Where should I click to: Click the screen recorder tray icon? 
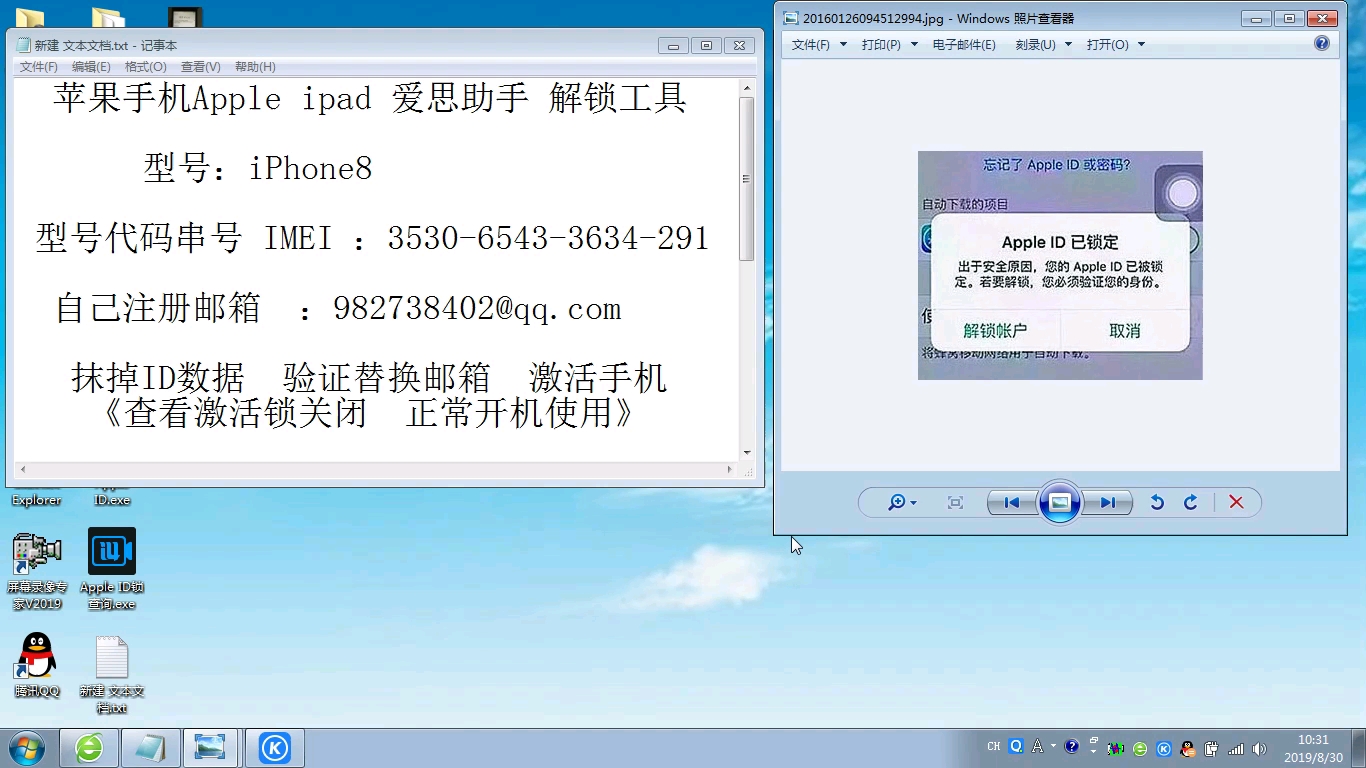[1116, 748]
